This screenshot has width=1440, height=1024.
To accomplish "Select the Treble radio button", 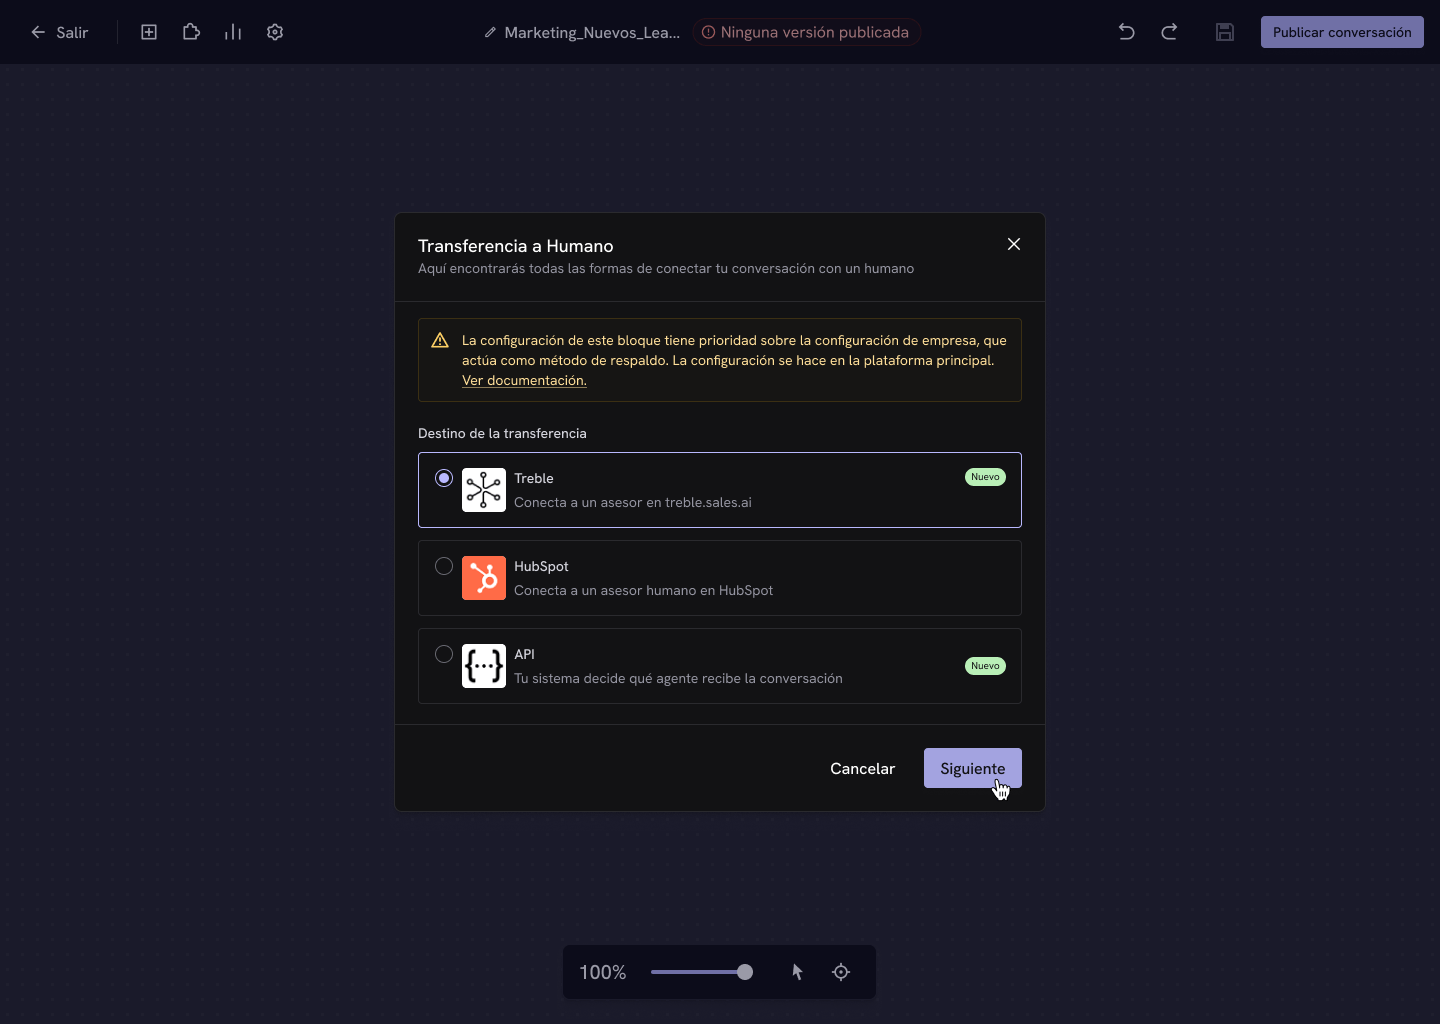I will coord(444,478).
